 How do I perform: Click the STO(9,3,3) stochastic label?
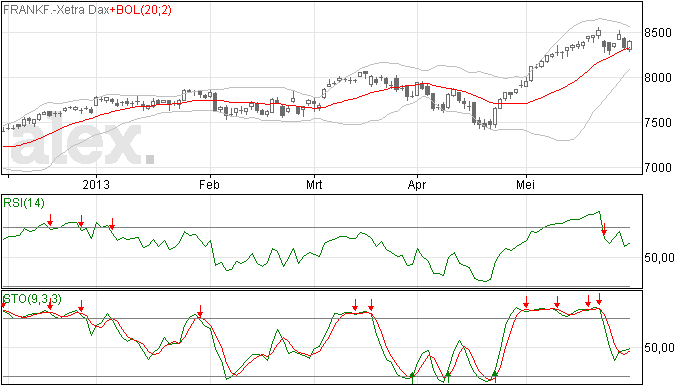click(32, 299)
